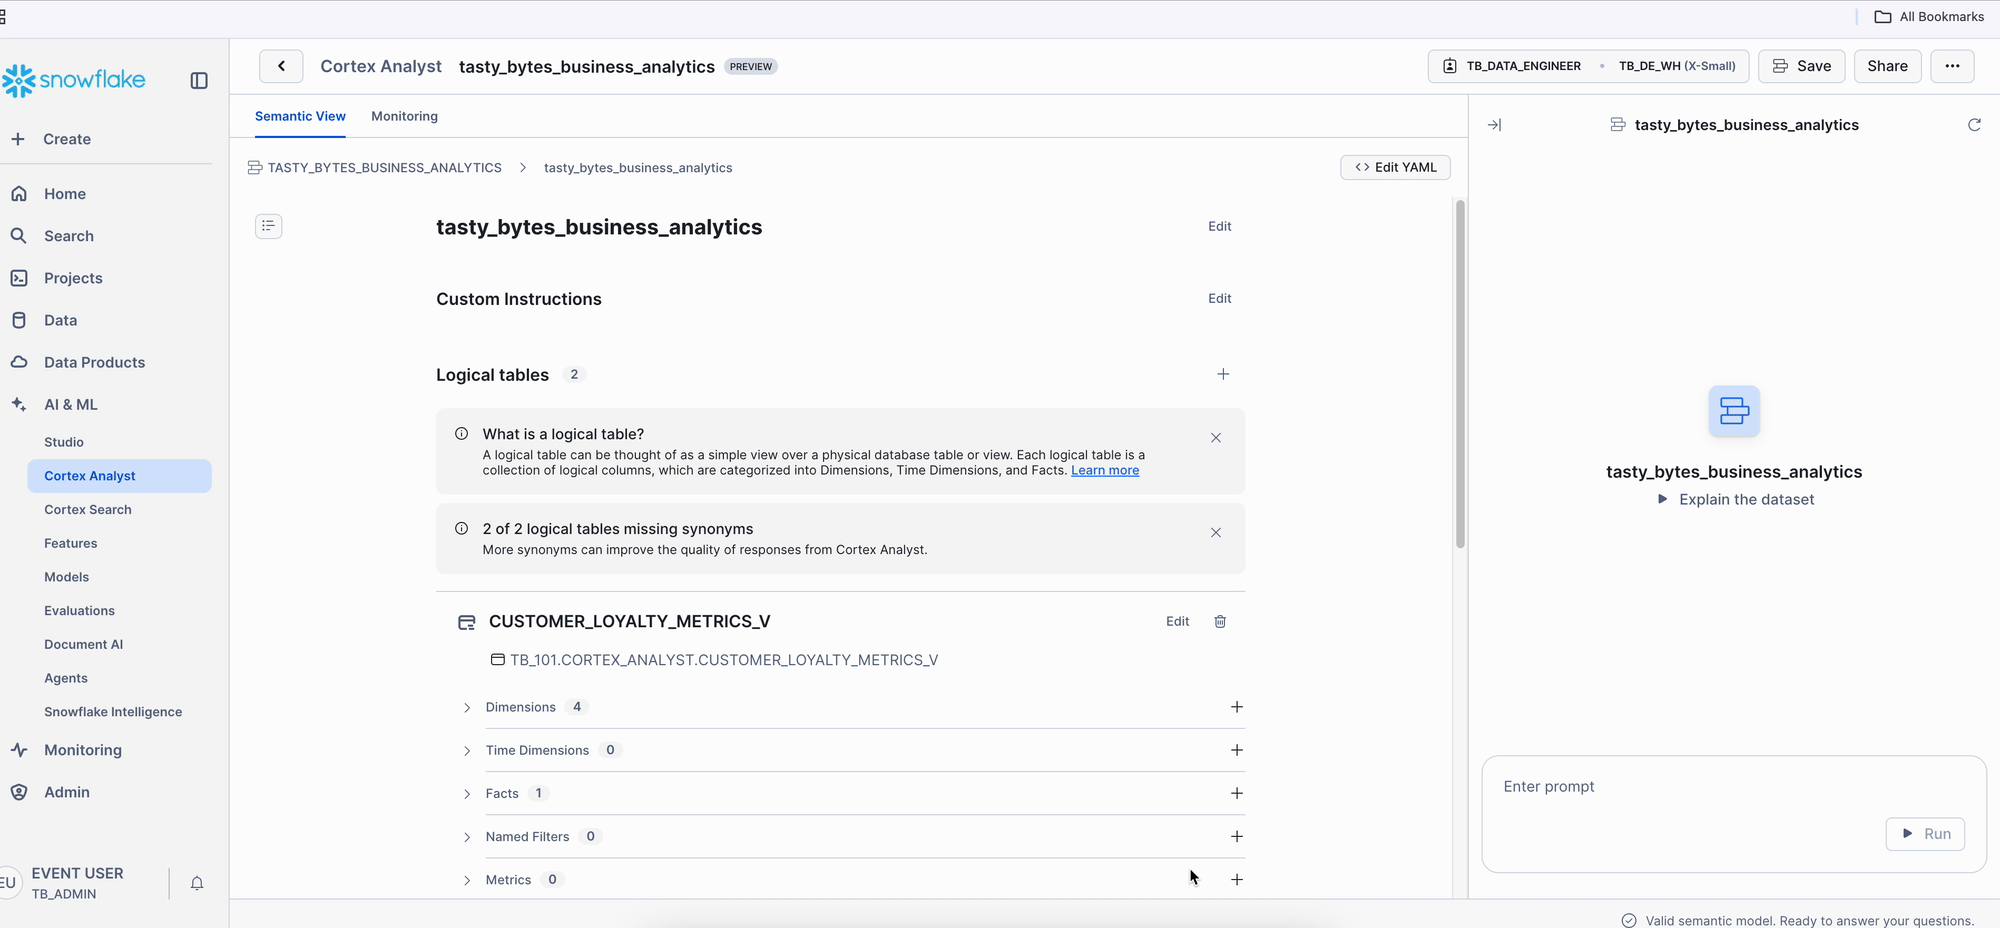Open the Edit YAML editor
This screenshot has height=928, width=2000.
click(x=1395, y=167)
